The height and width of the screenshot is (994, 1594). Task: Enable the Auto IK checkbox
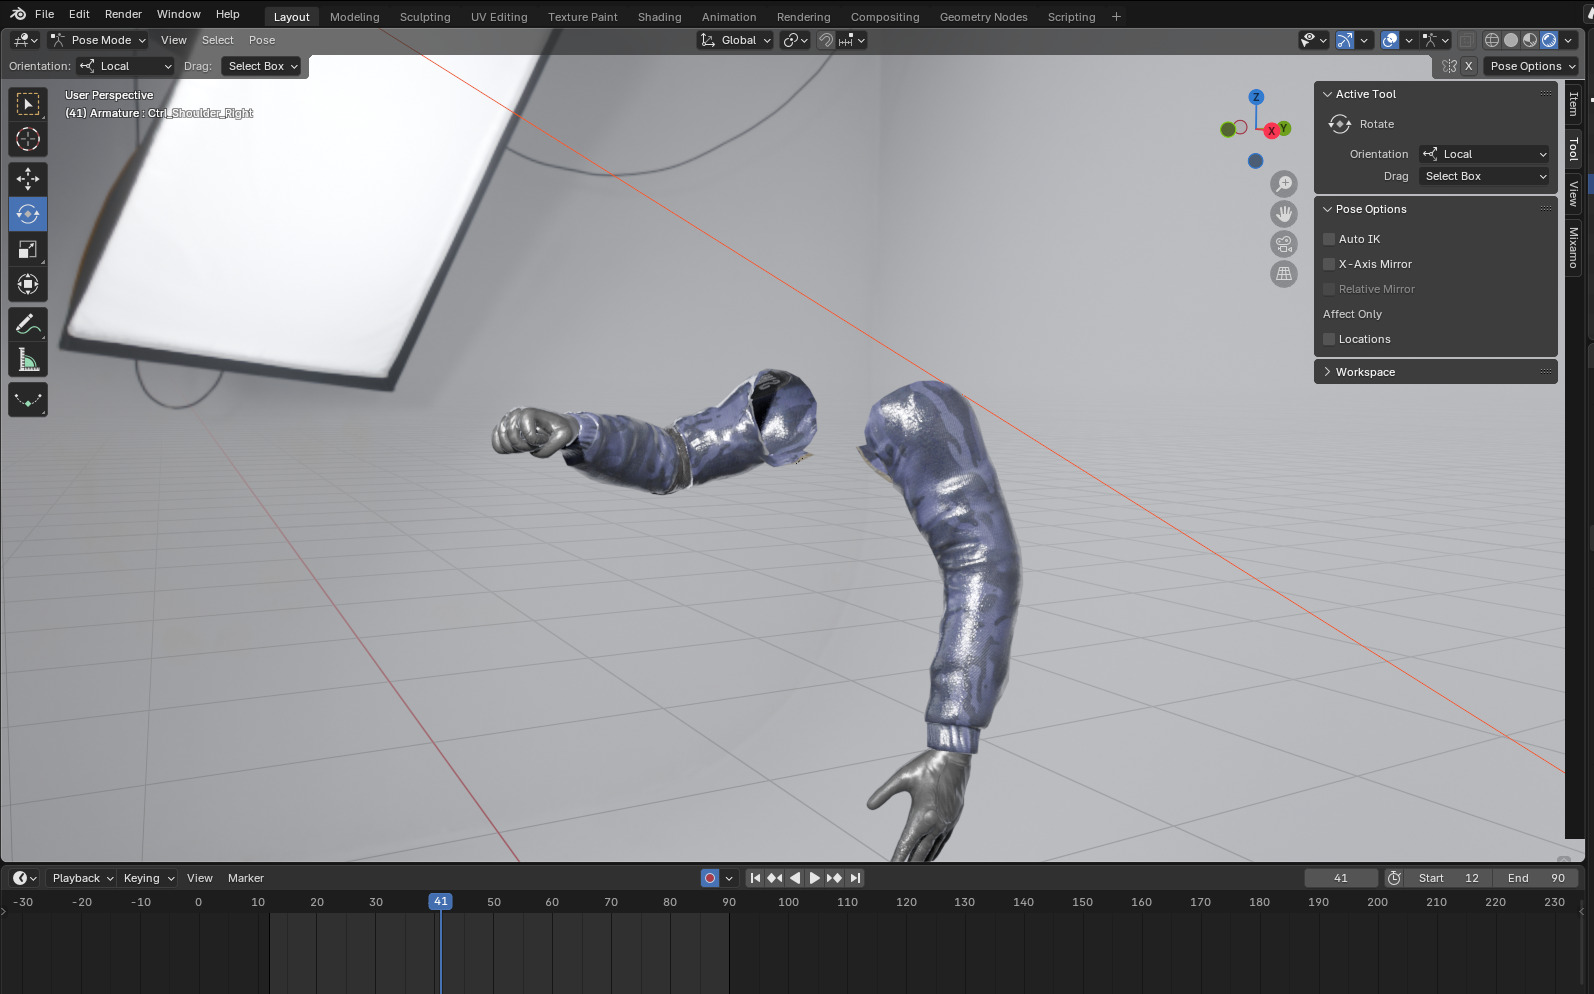point(1329,239)
